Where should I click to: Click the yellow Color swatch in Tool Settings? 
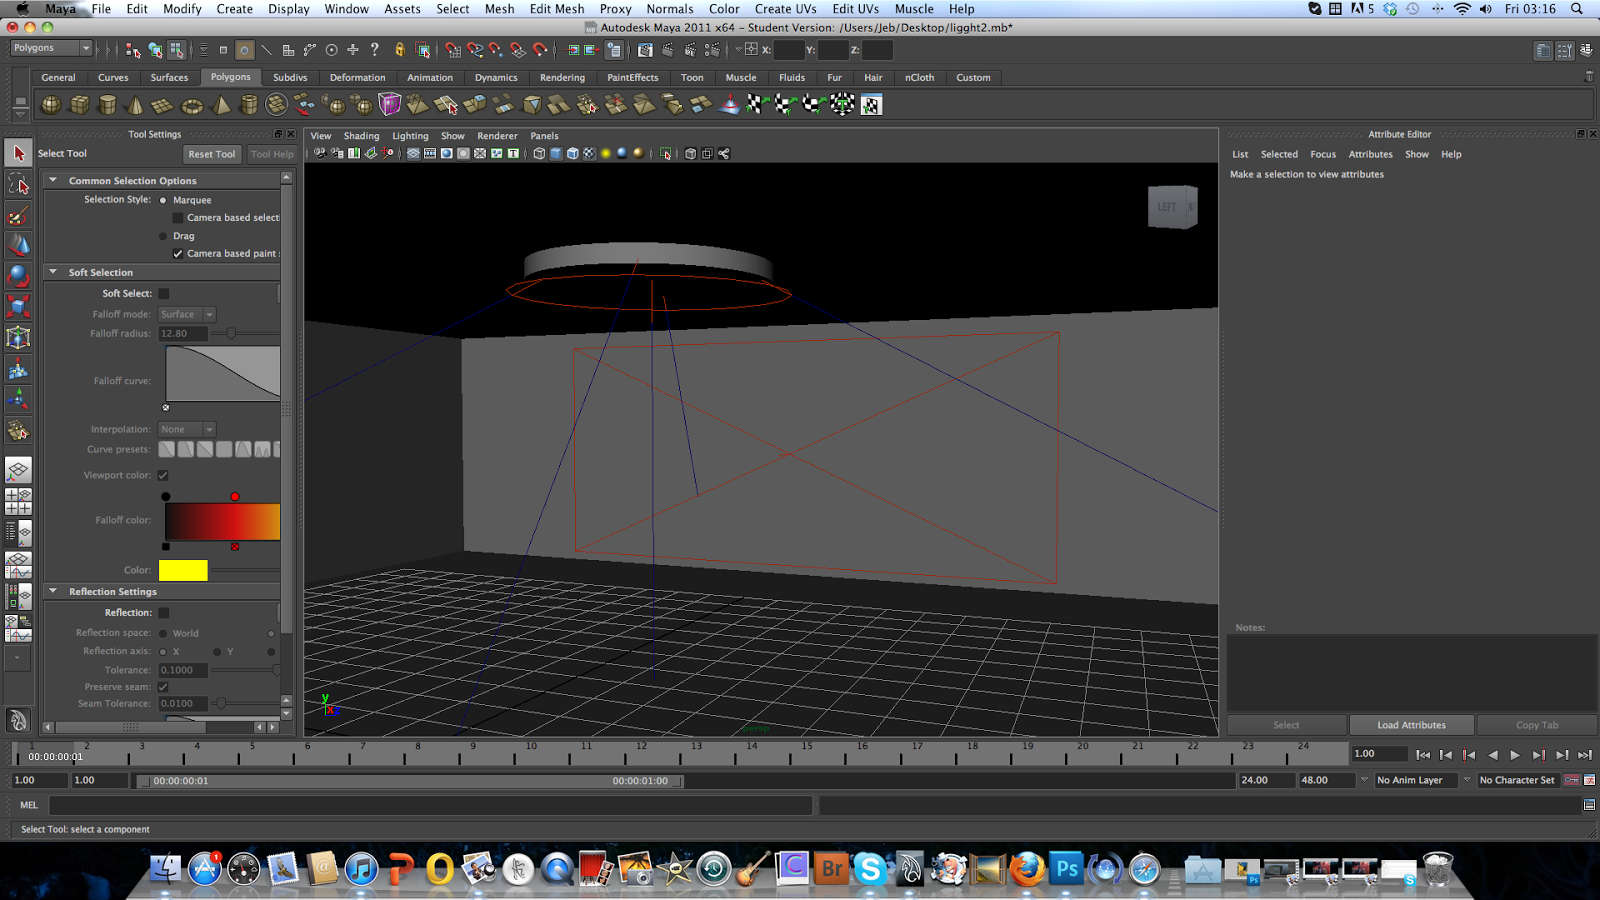pos(184,570)
